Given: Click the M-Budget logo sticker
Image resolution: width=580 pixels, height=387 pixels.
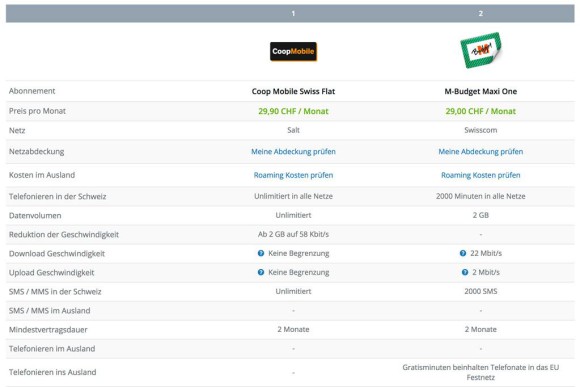Looking at the screenshot, I should click(x=481, y=50).
